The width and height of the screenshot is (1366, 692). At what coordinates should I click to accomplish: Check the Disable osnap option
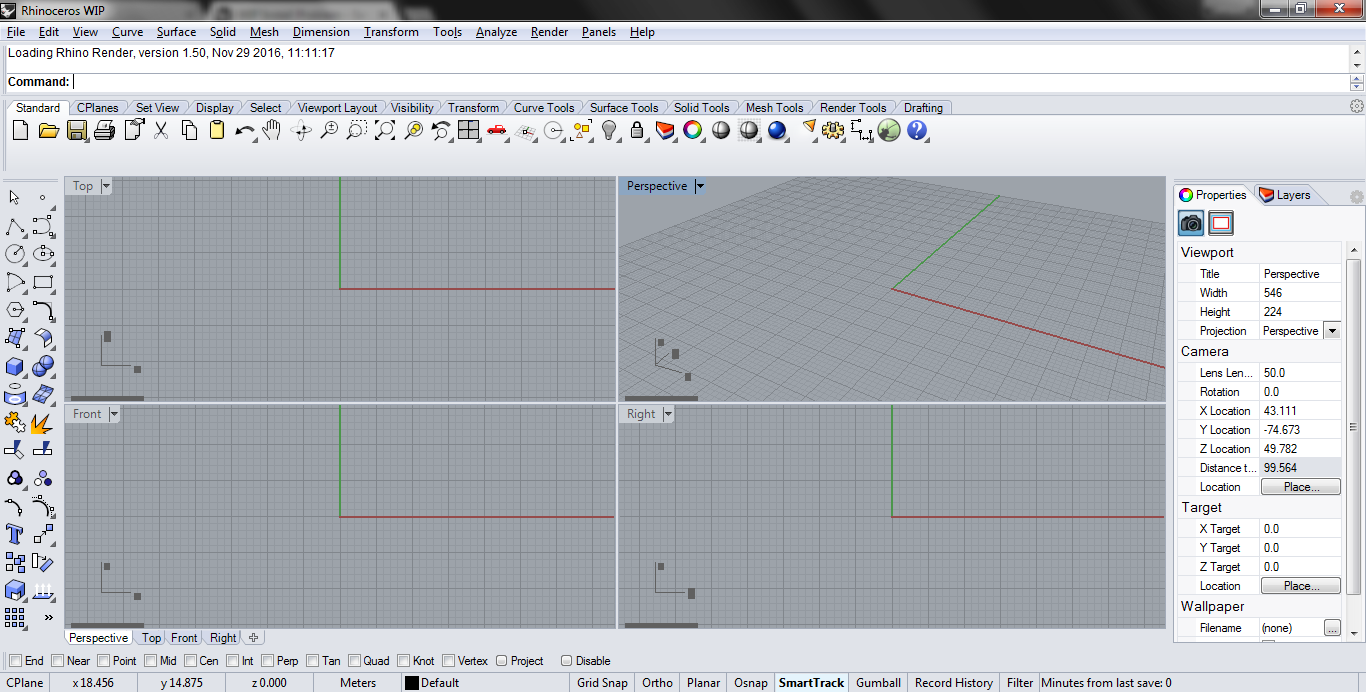tap(567, 661)
